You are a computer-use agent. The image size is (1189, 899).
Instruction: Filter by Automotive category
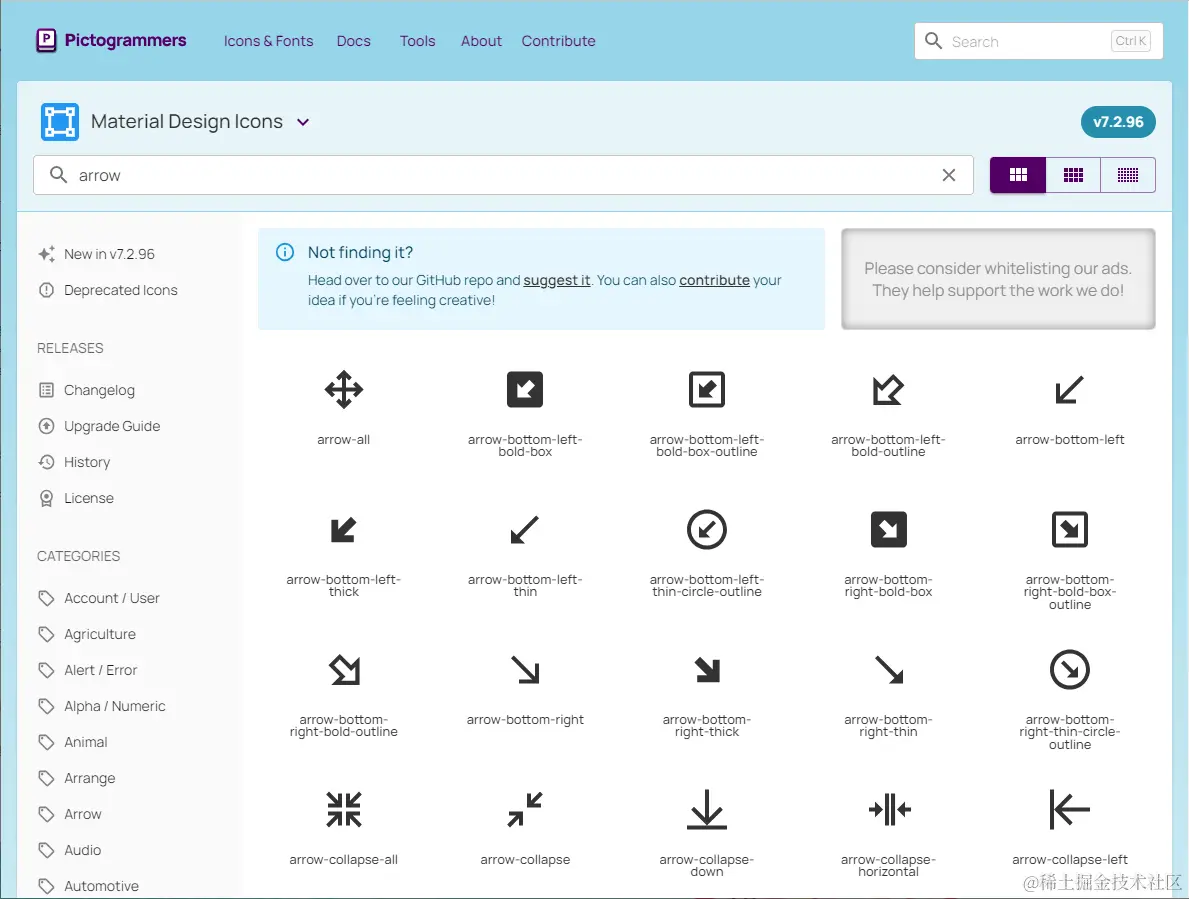89,886
